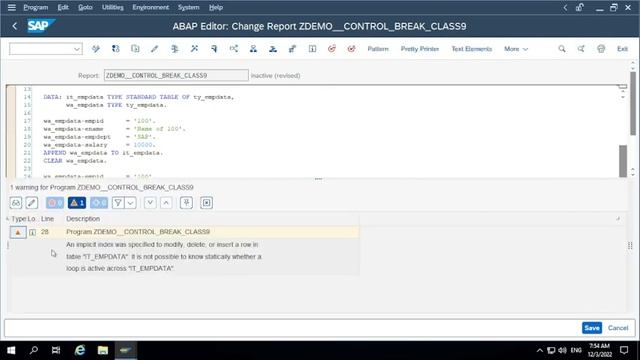The height and width of the screenshot is (360, 640).
Task: Toggle the warnings filter showing 1
Action: [77, 203]
